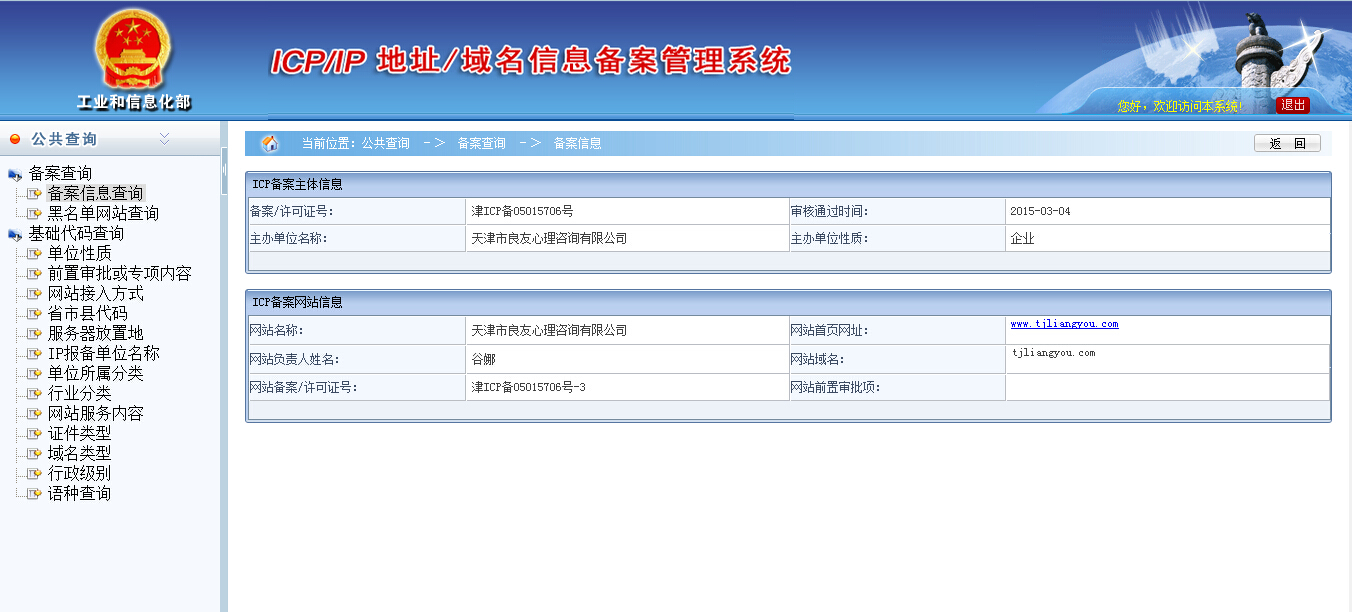Image resolution: width=1352 pixels, height=612 pixels.
Task: Click the date 2015-03-04
Action: point(1040,211)
